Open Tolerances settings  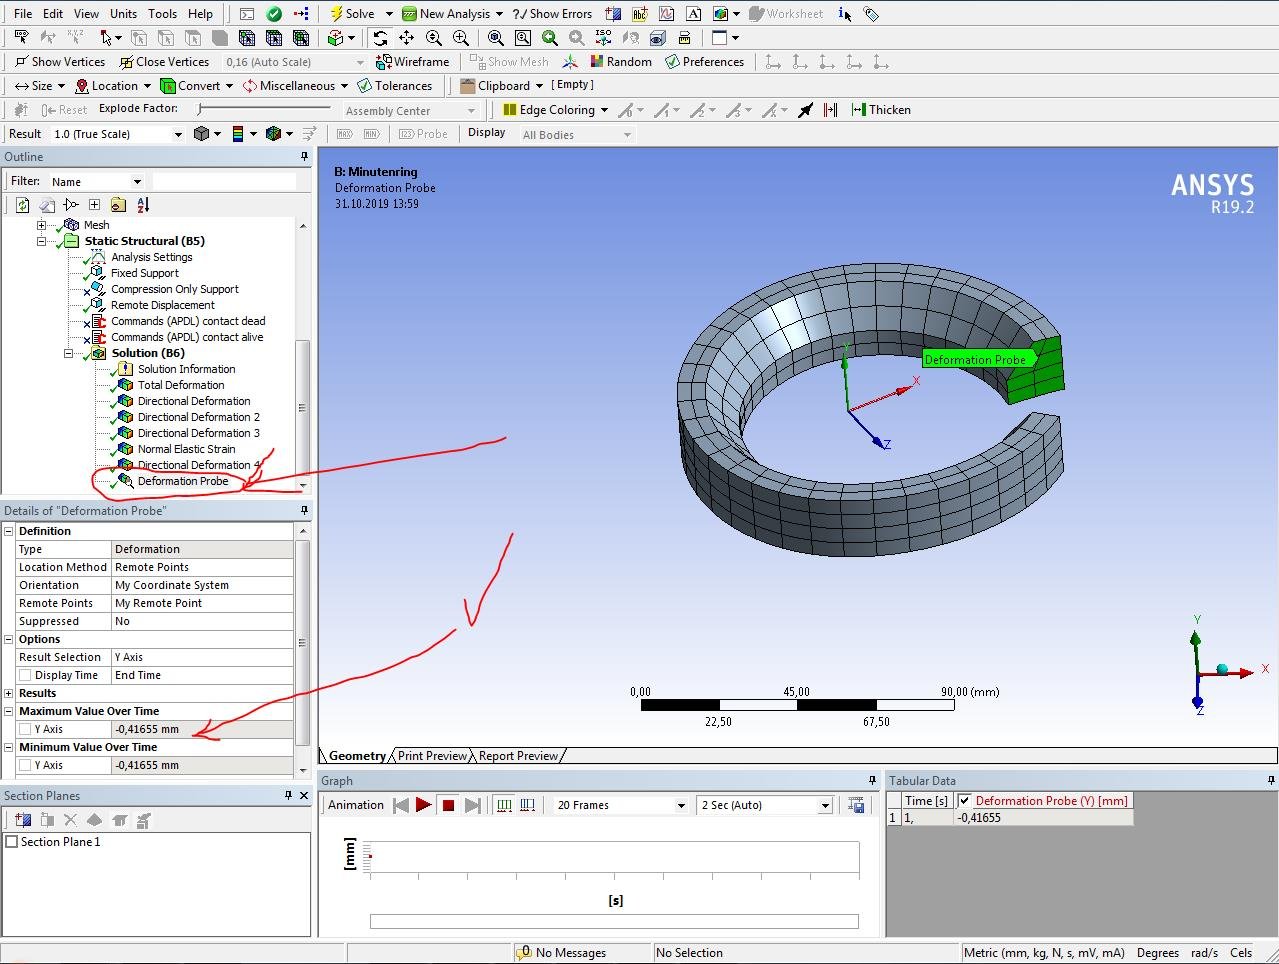[x=395, y=86]
